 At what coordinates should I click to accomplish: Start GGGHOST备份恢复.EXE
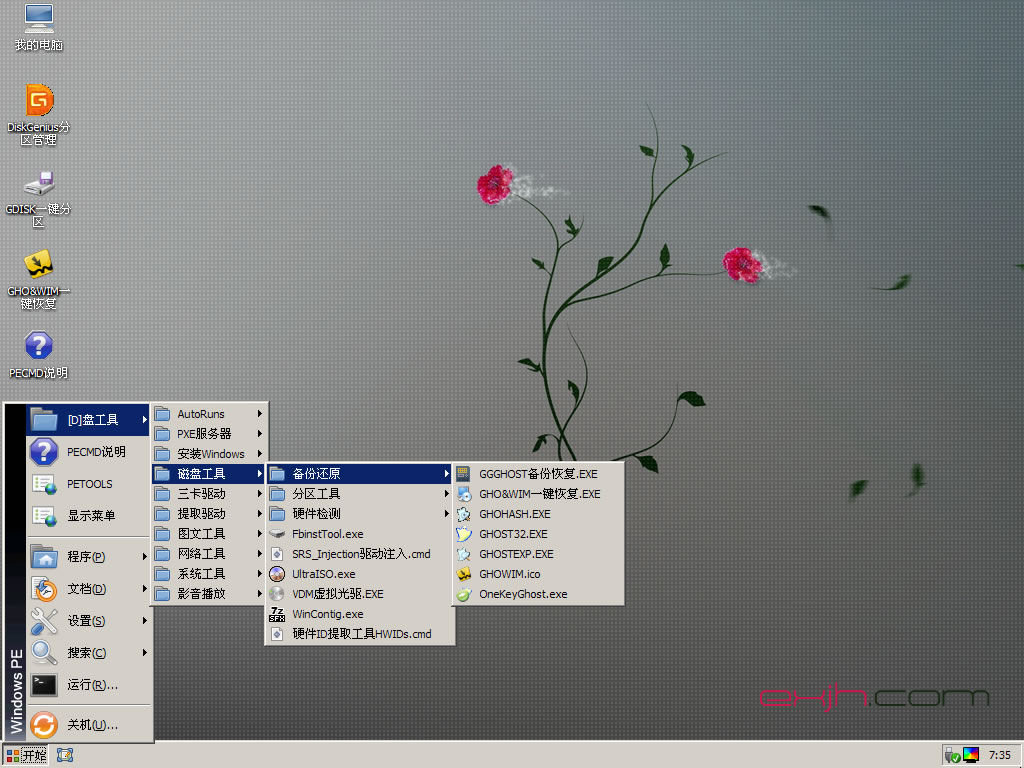tap(537, 474)
